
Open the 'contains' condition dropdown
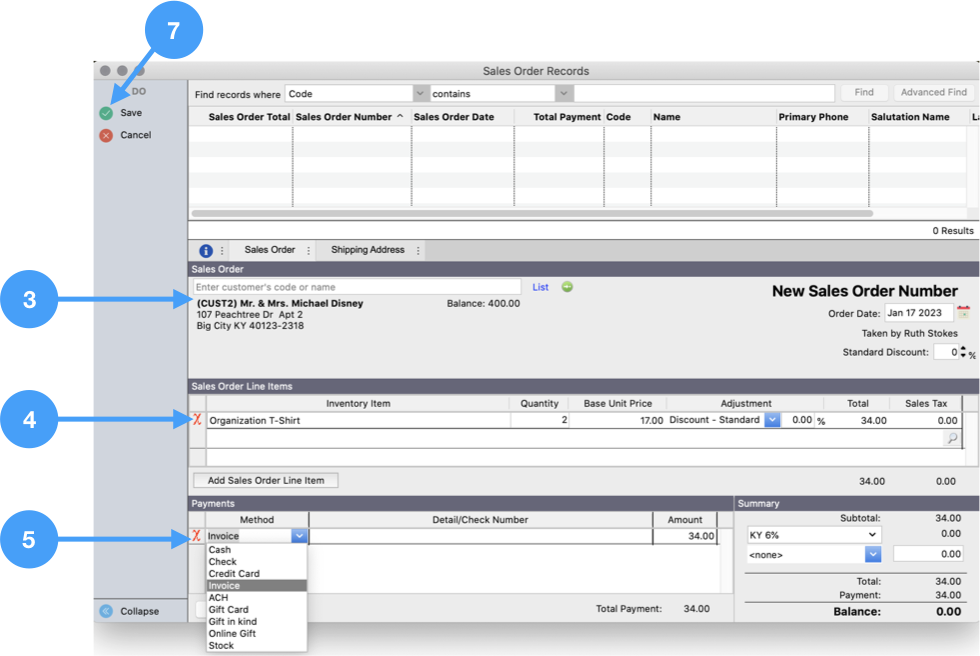[564, 93]
